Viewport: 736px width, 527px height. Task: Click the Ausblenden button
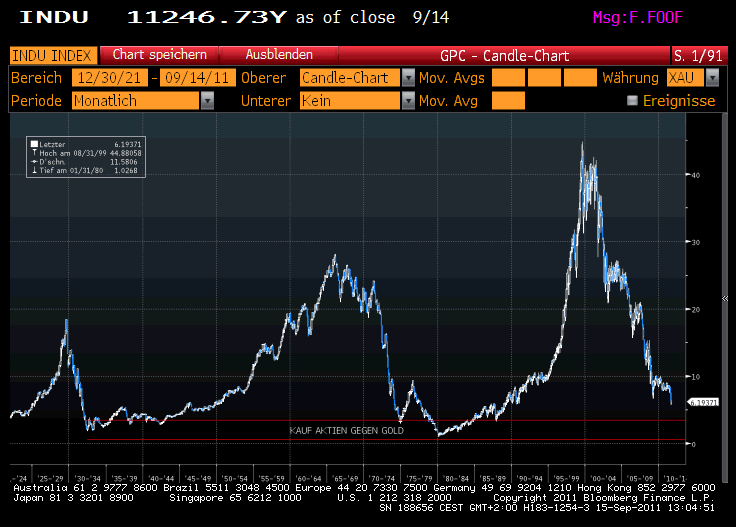click(x=279, y=55)
